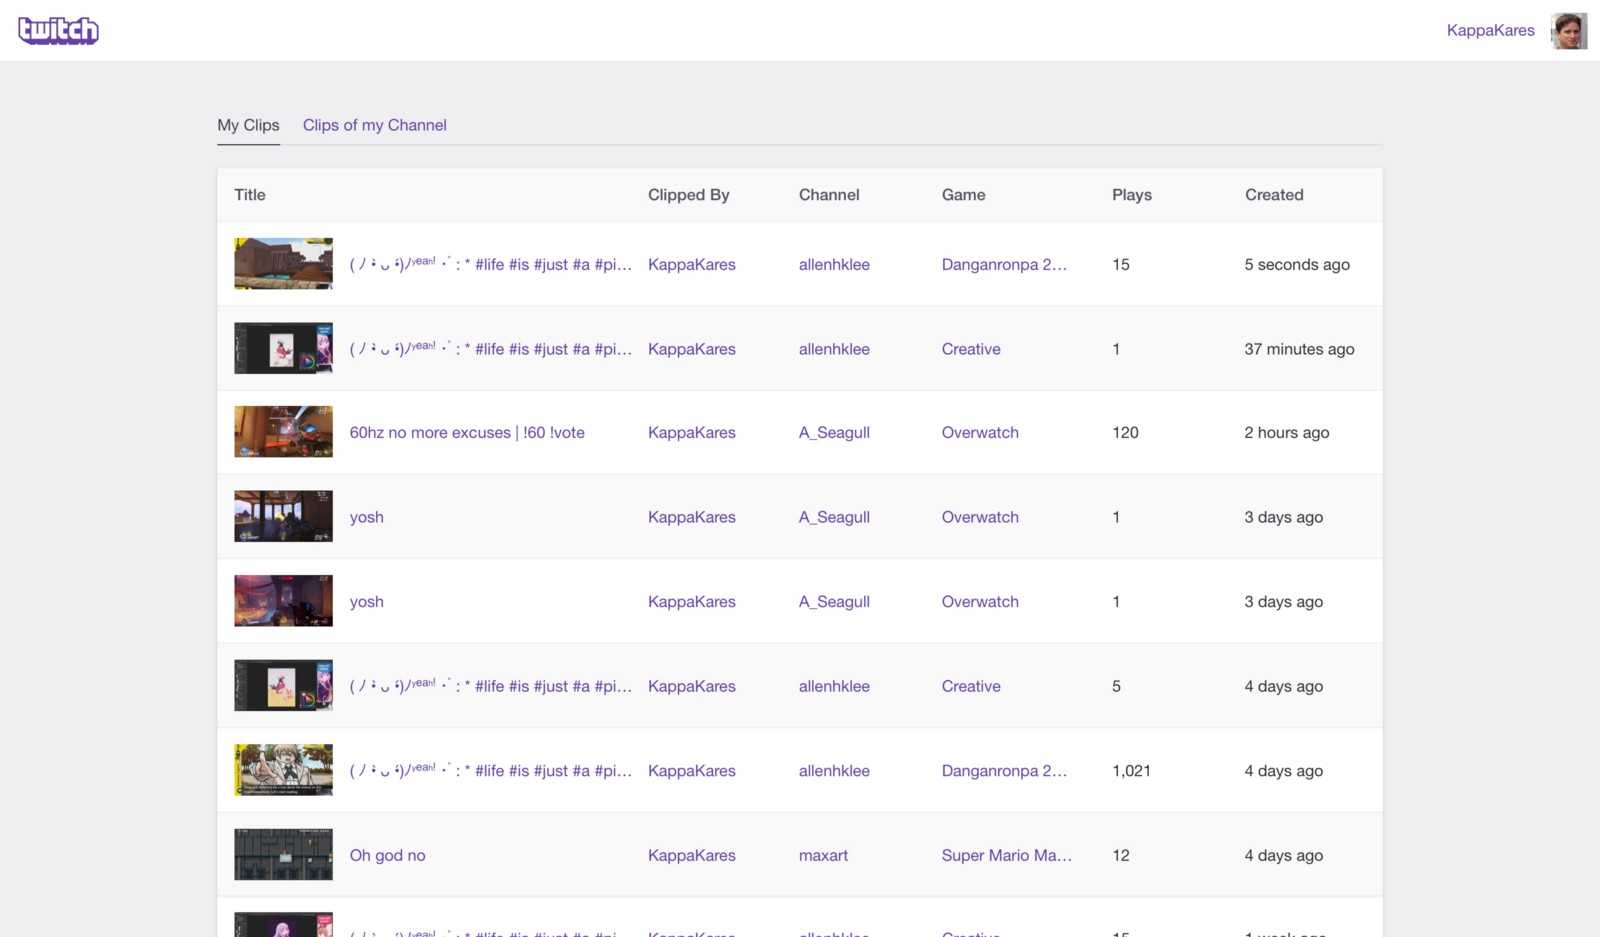Open the Oh god no clip thumbnail
The height and width of the screenshot is (937, 1600).
tap(283, 855)
